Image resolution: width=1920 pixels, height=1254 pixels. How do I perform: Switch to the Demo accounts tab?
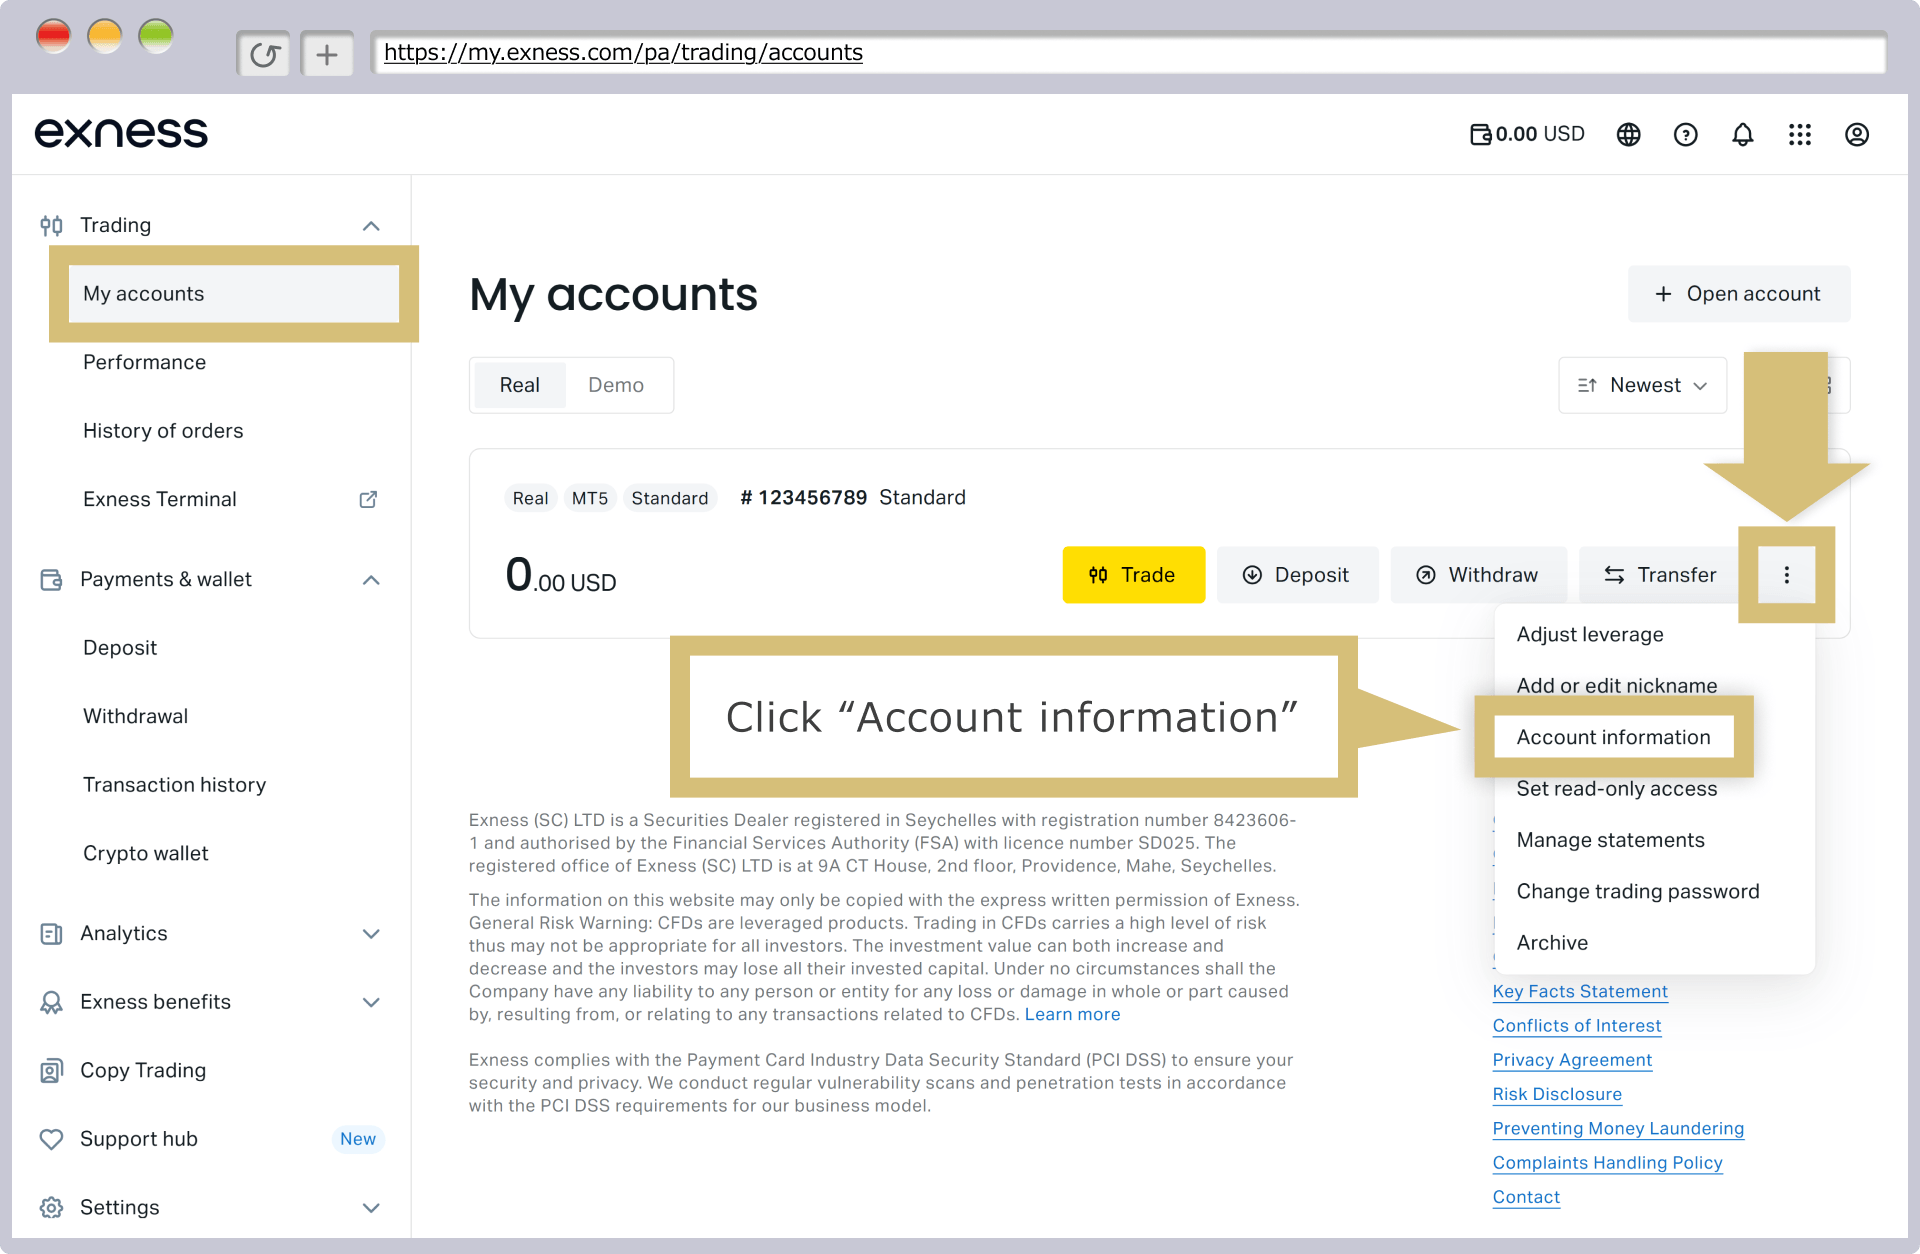pos(616,385)
